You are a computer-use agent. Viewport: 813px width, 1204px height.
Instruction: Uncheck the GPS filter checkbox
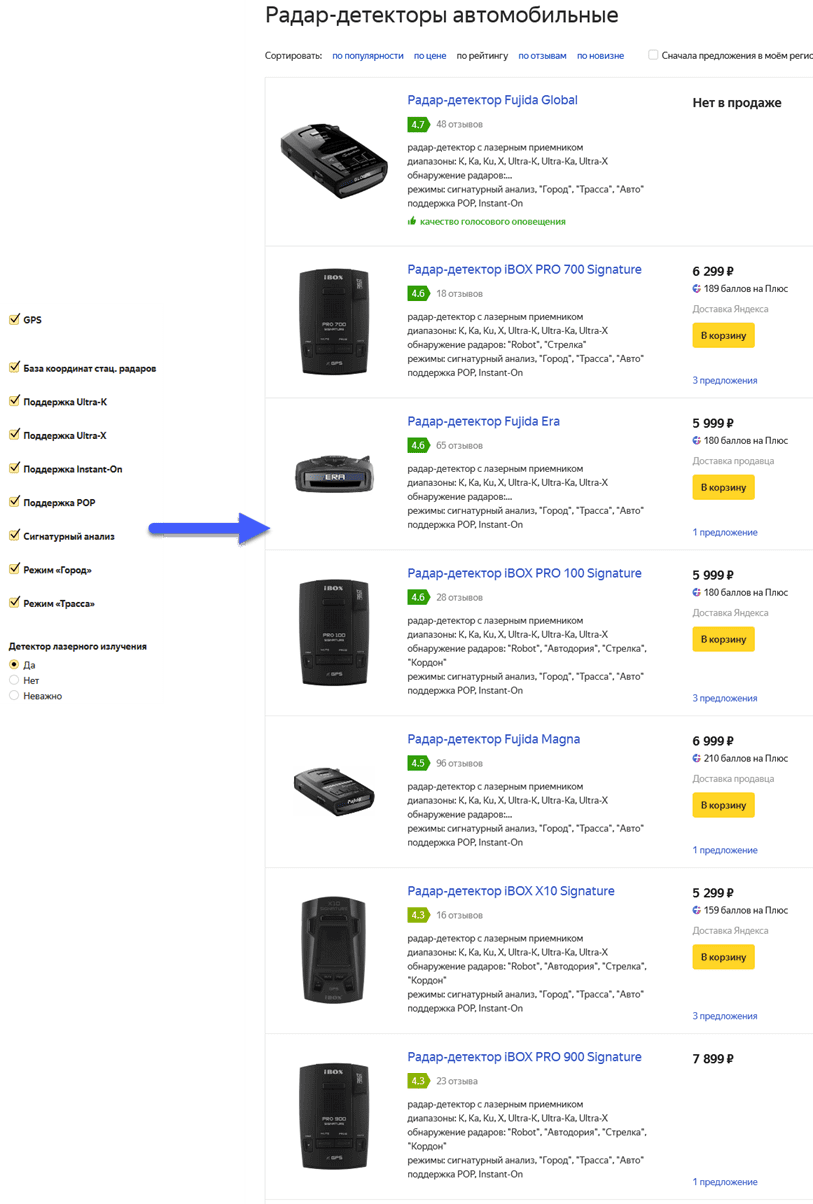tap(14, 320)
